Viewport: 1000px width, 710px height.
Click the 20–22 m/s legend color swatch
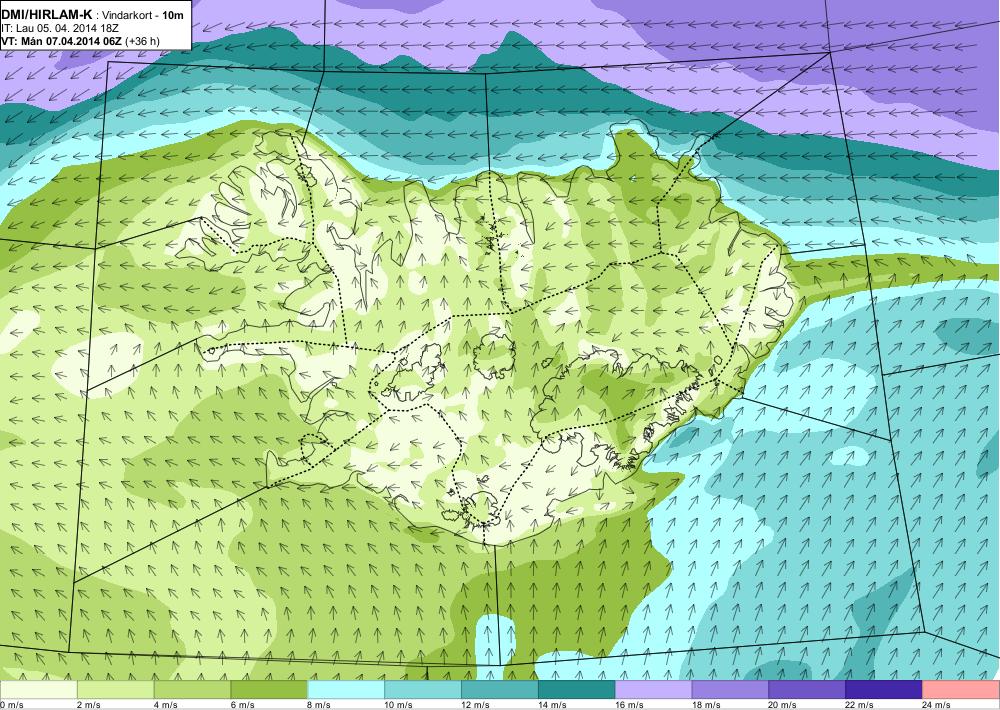pos(807,690)
